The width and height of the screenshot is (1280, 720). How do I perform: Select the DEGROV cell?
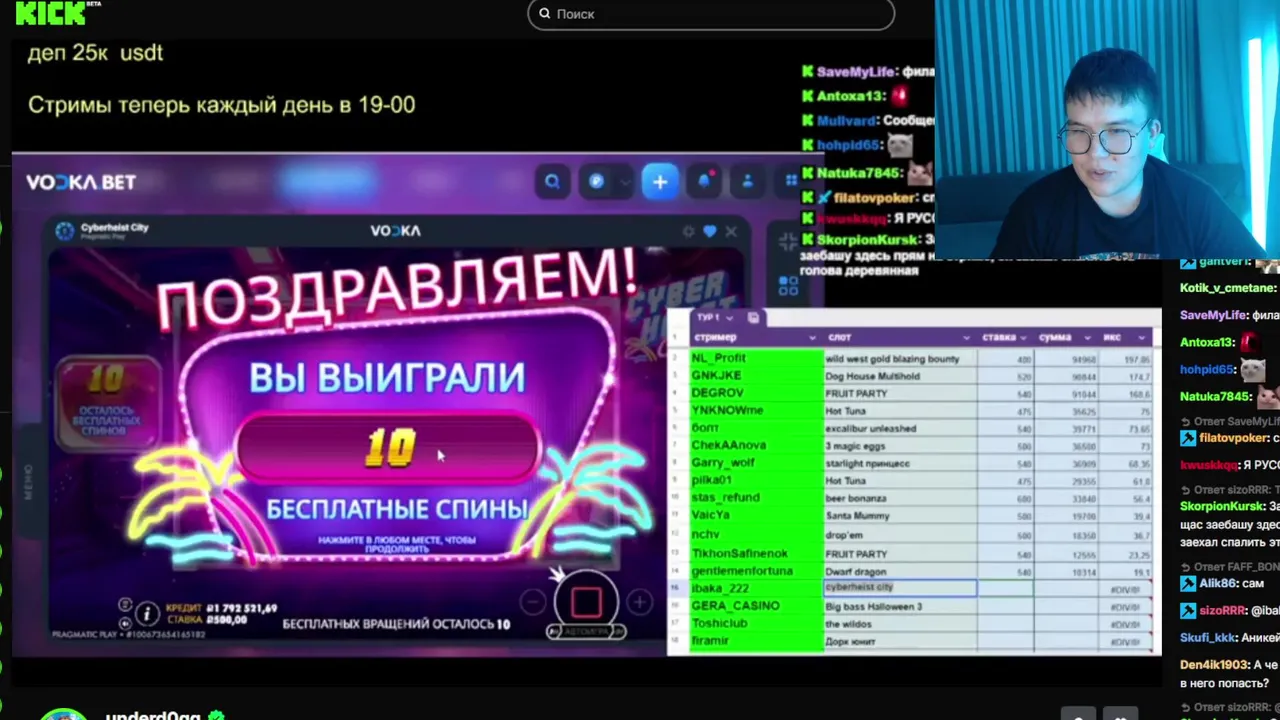tap(756, 393)
